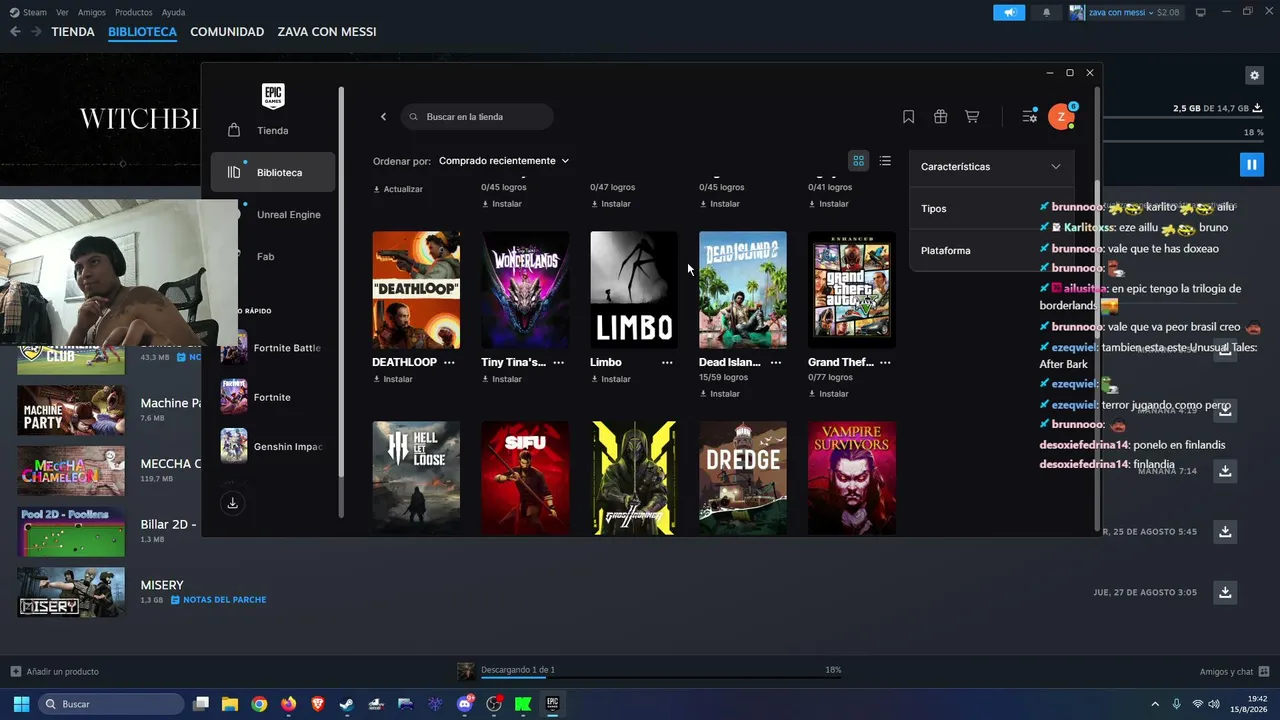Click the Epic Games logo
This screenshot has height=720, width=1280.
tap(272, 96)
